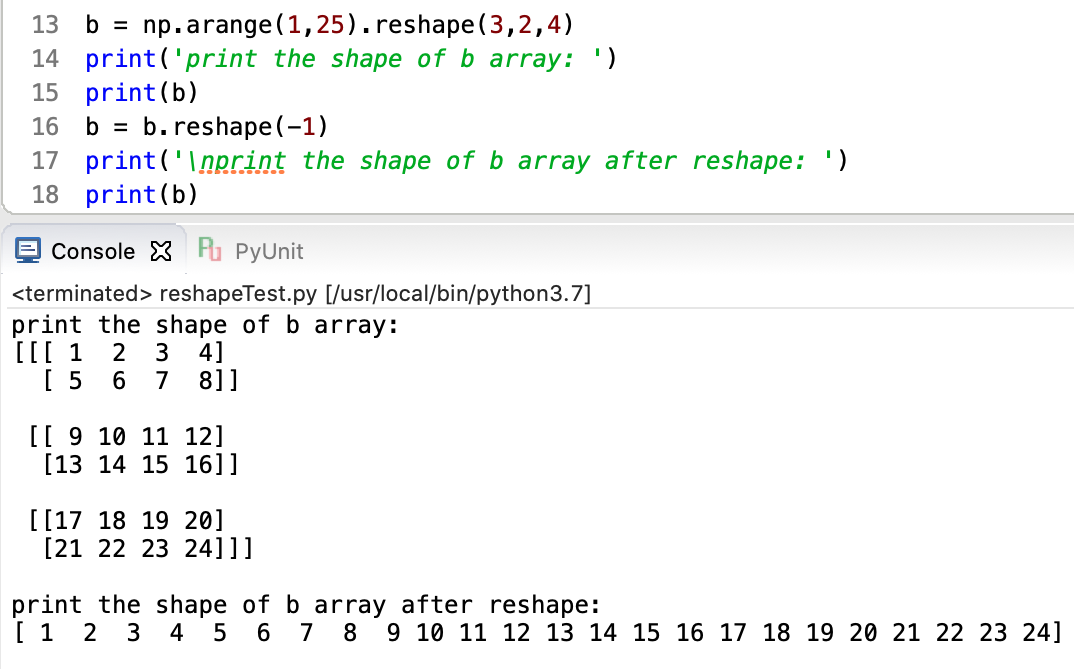
Task: Select line number 14 in the editor gutter
Action: tap(45, 58)
